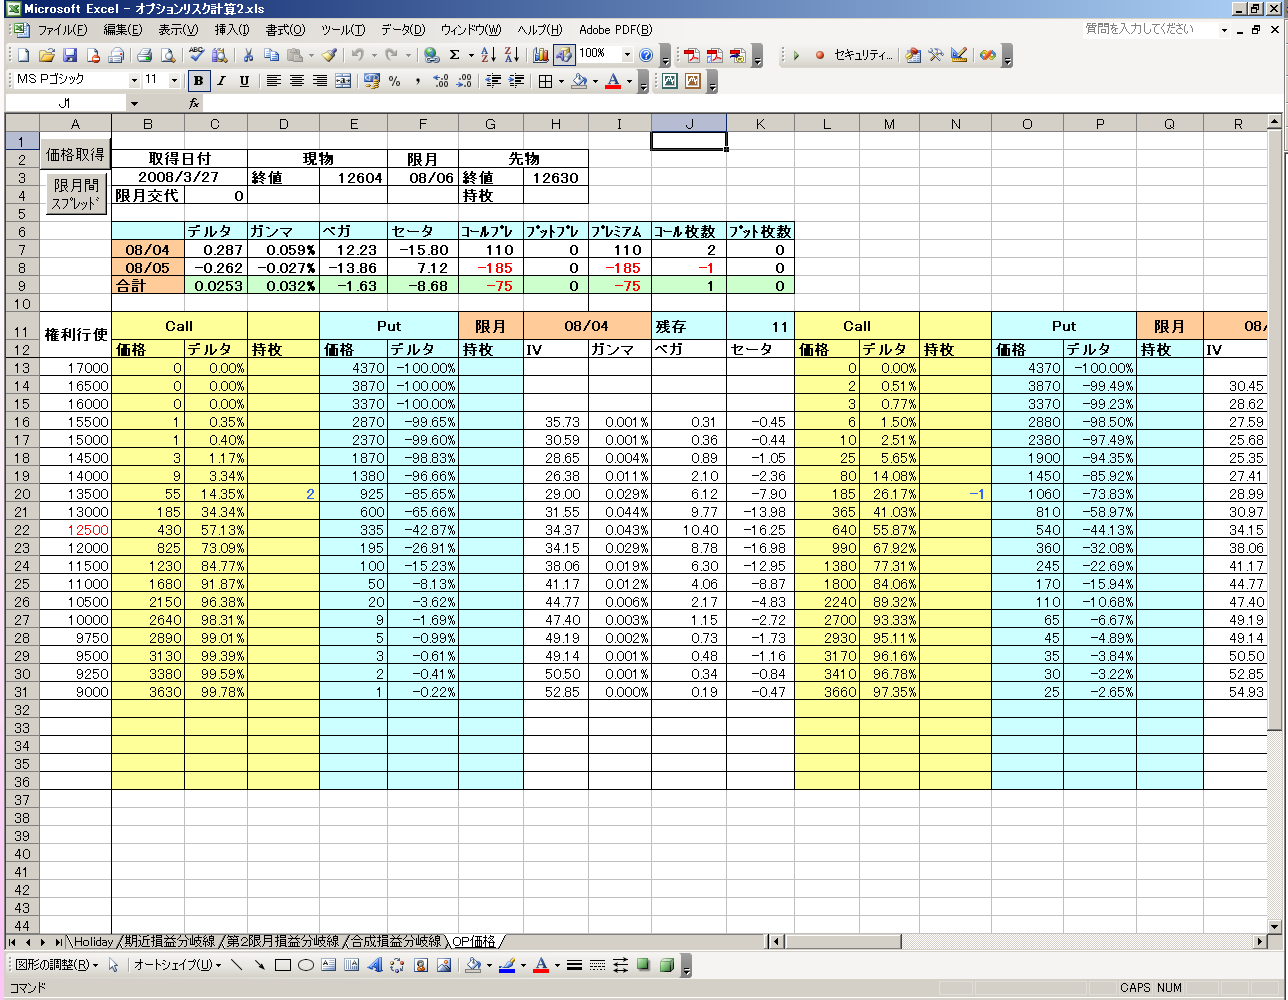The width and height of the screenshot is (1288, 1000).
Task: Click the help question input box
Action: (1151, 29)
